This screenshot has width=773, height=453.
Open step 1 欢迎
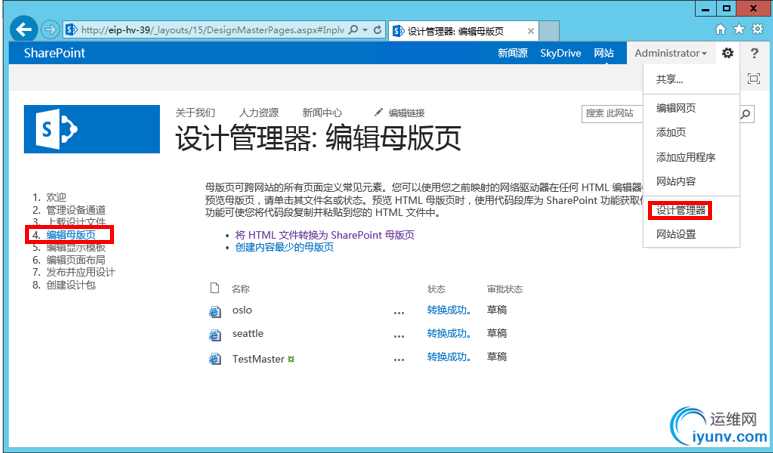[56, 197]
